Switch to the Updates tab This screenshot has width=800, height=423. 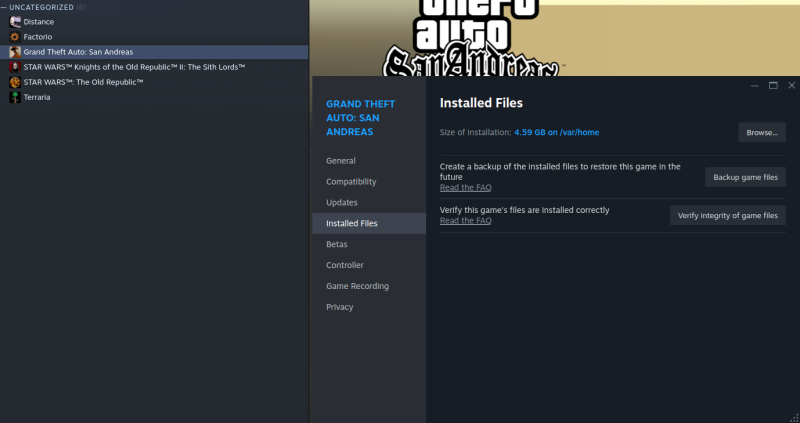click(x=341, y=203)
